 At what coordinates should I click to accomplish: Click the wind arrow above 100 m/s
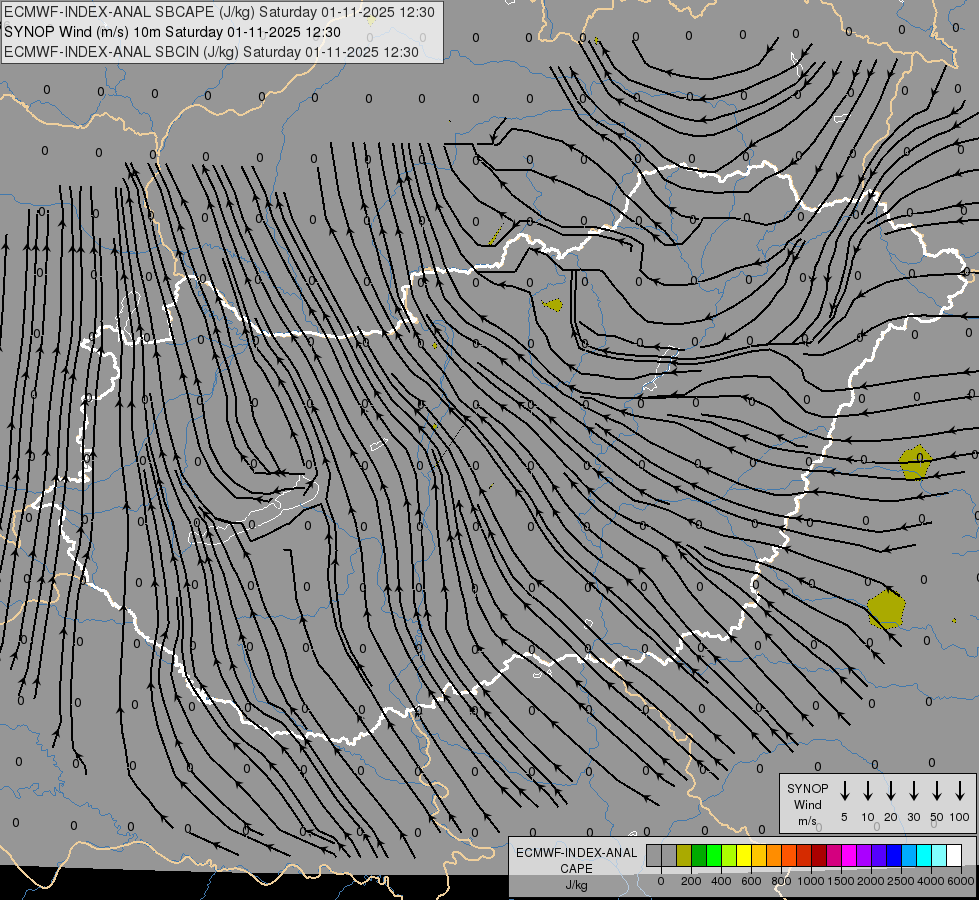[960, 790]
